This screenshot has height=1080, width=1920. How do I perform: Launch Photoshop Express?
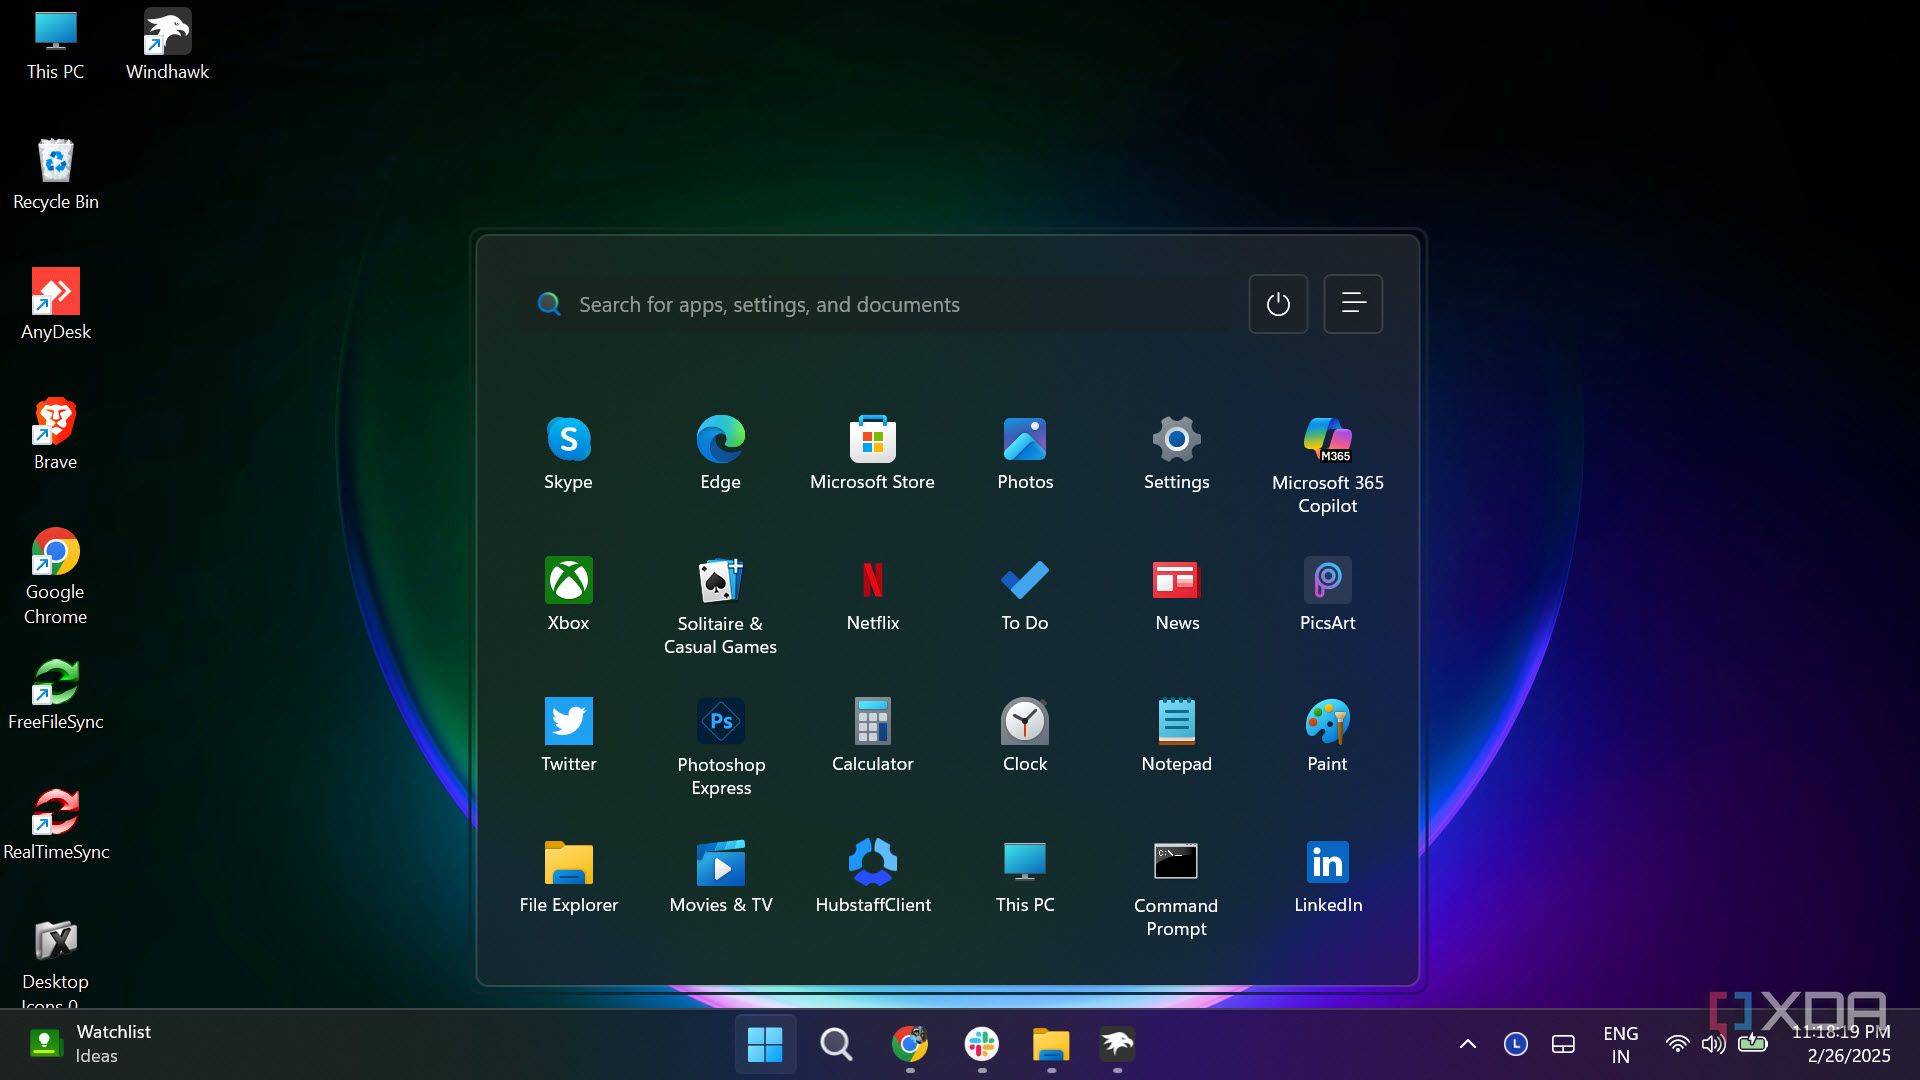[x=720, y=747]
